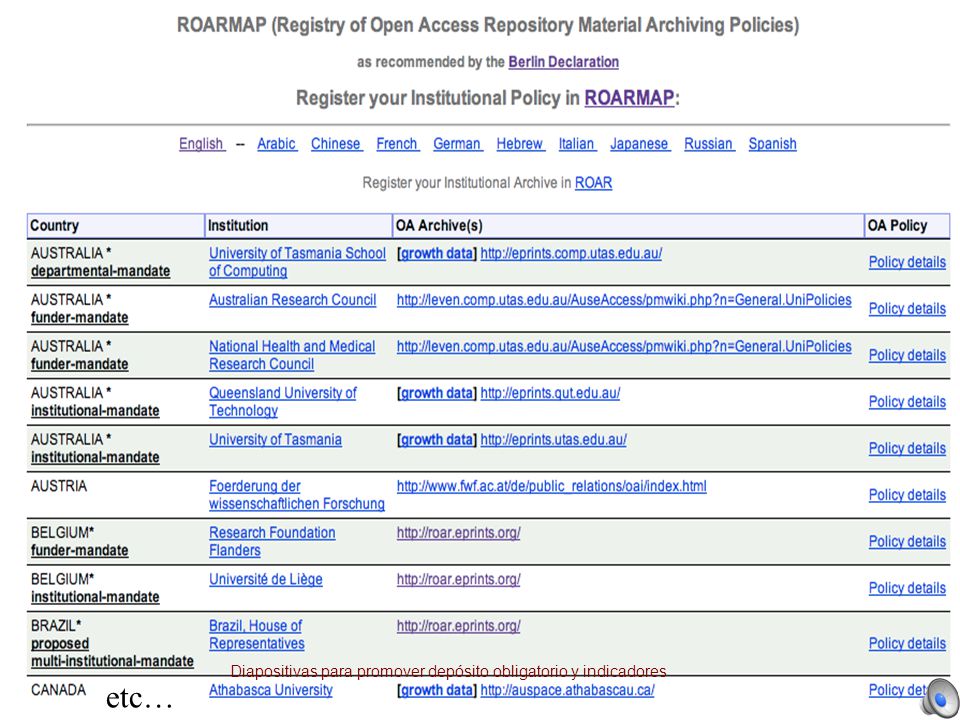Open roar.eprints.org for Université de Liège
This screenshot has height=720, width=960.
coord(459,579)
